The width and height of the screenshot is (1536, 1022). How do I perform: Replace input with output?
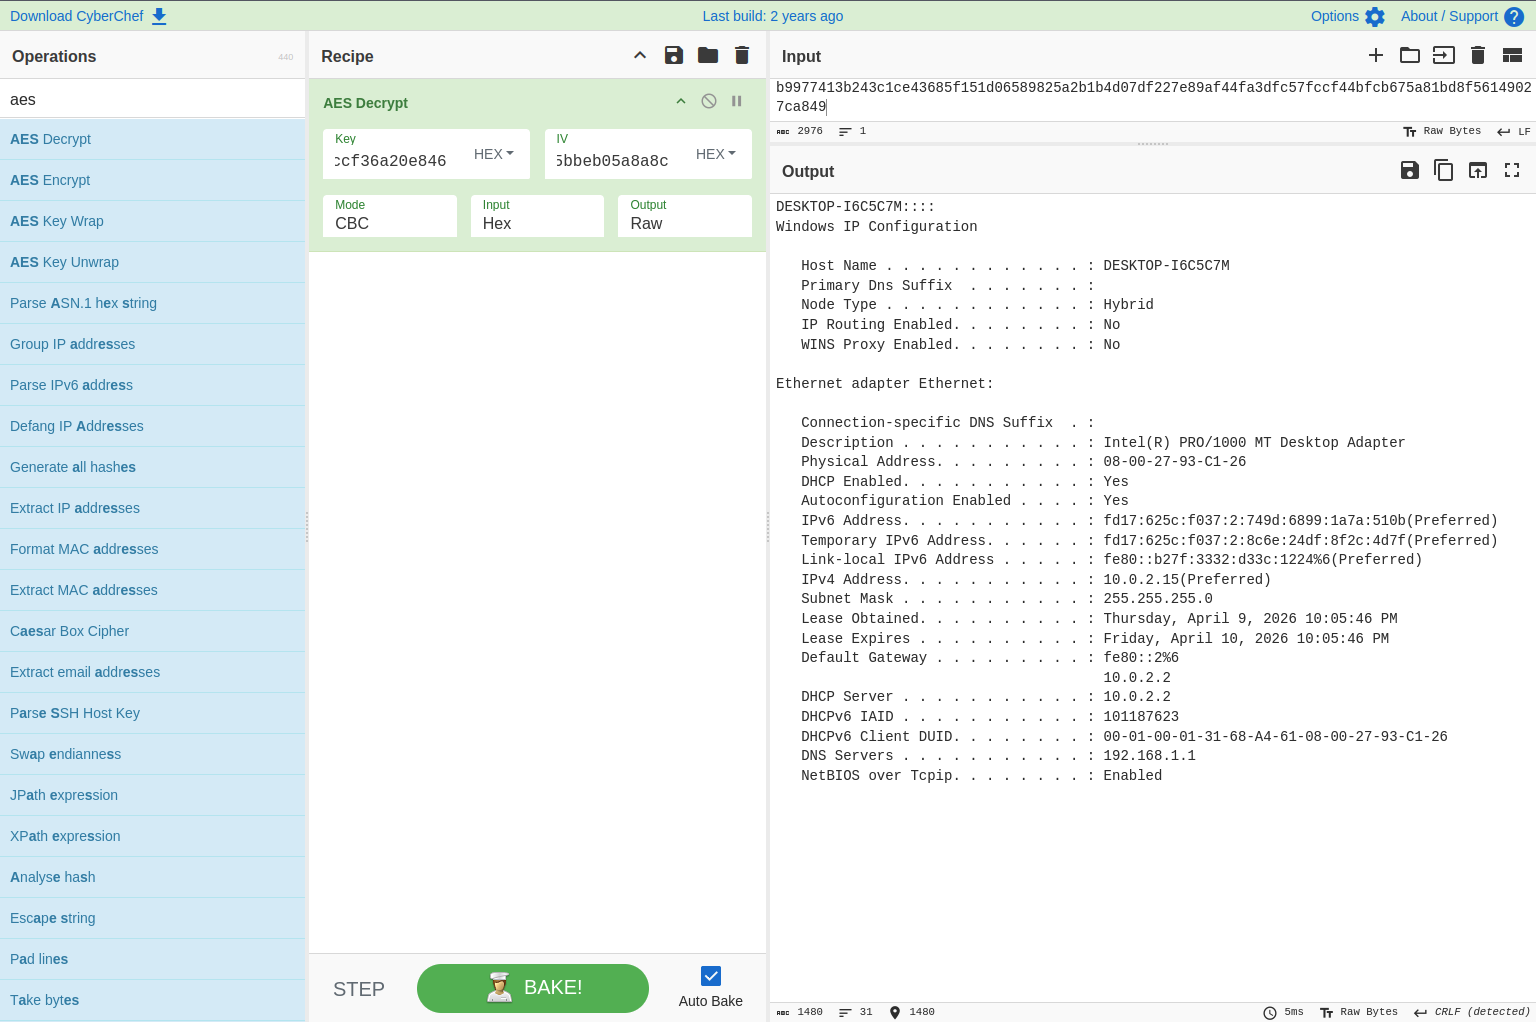pos(1478,170)
